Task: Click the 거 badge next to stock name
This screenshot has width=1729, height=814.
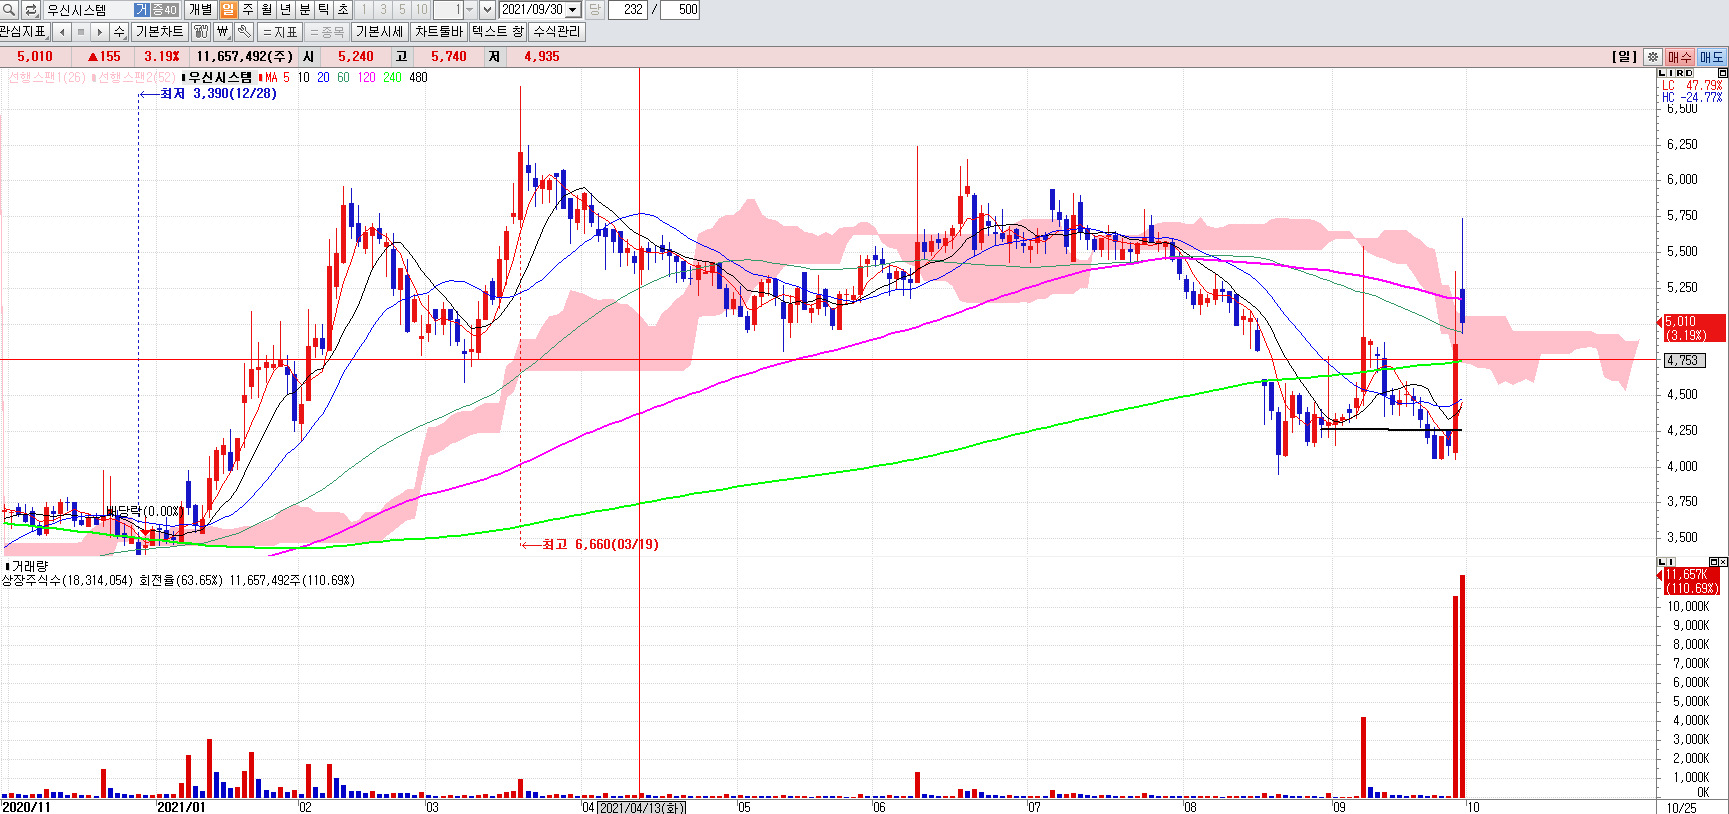Action: [142, 10]
